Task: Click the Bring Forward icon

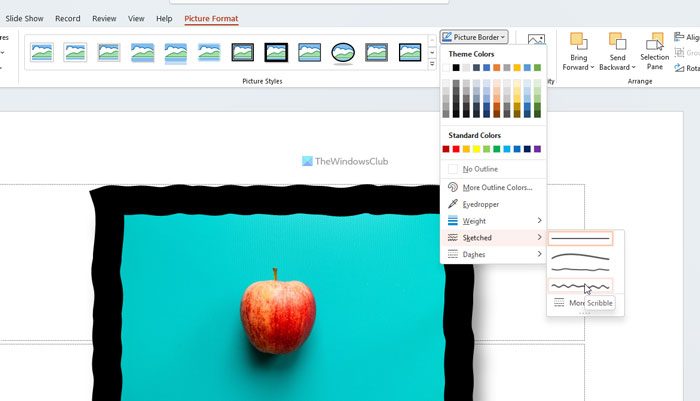Action: (579, 41)
